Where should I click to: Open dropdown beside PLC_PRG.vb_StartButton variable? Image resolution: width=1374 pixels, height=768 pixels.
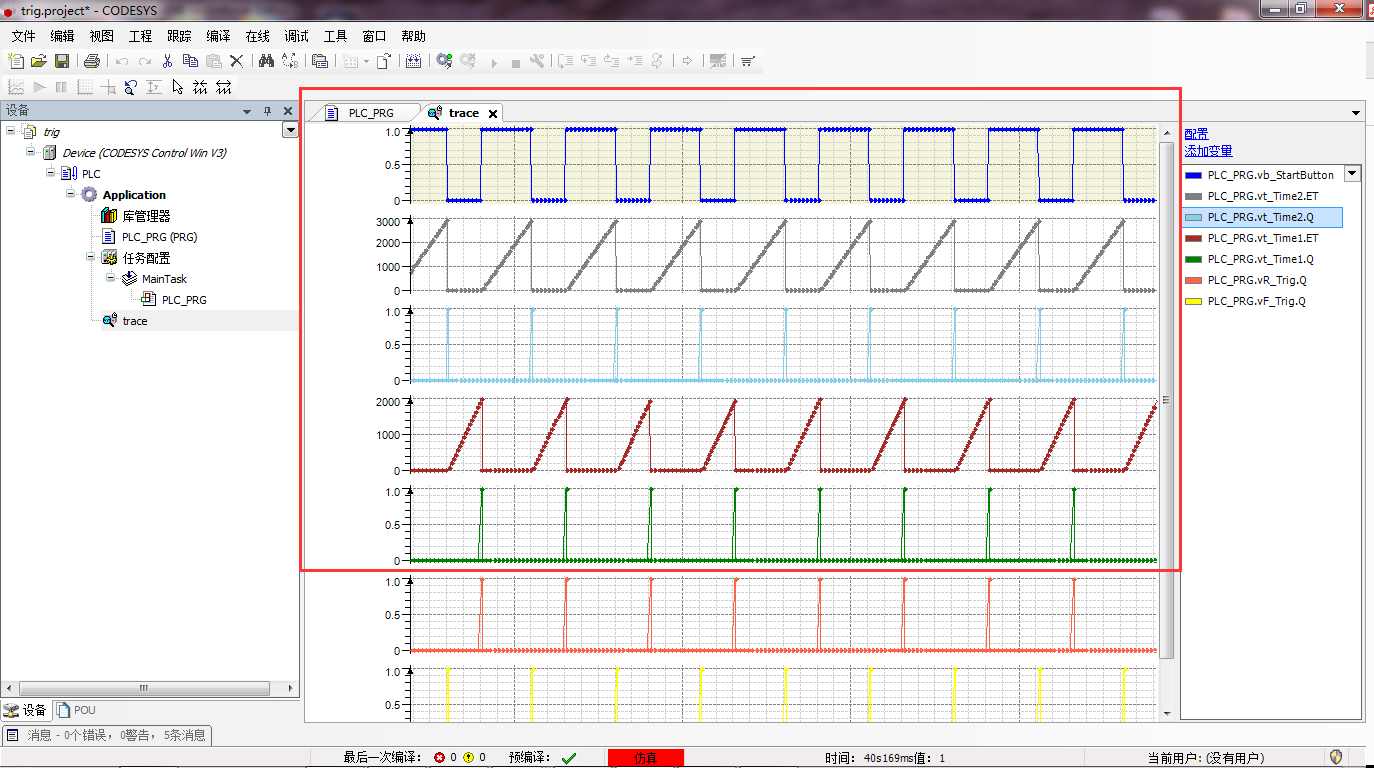1352,174
